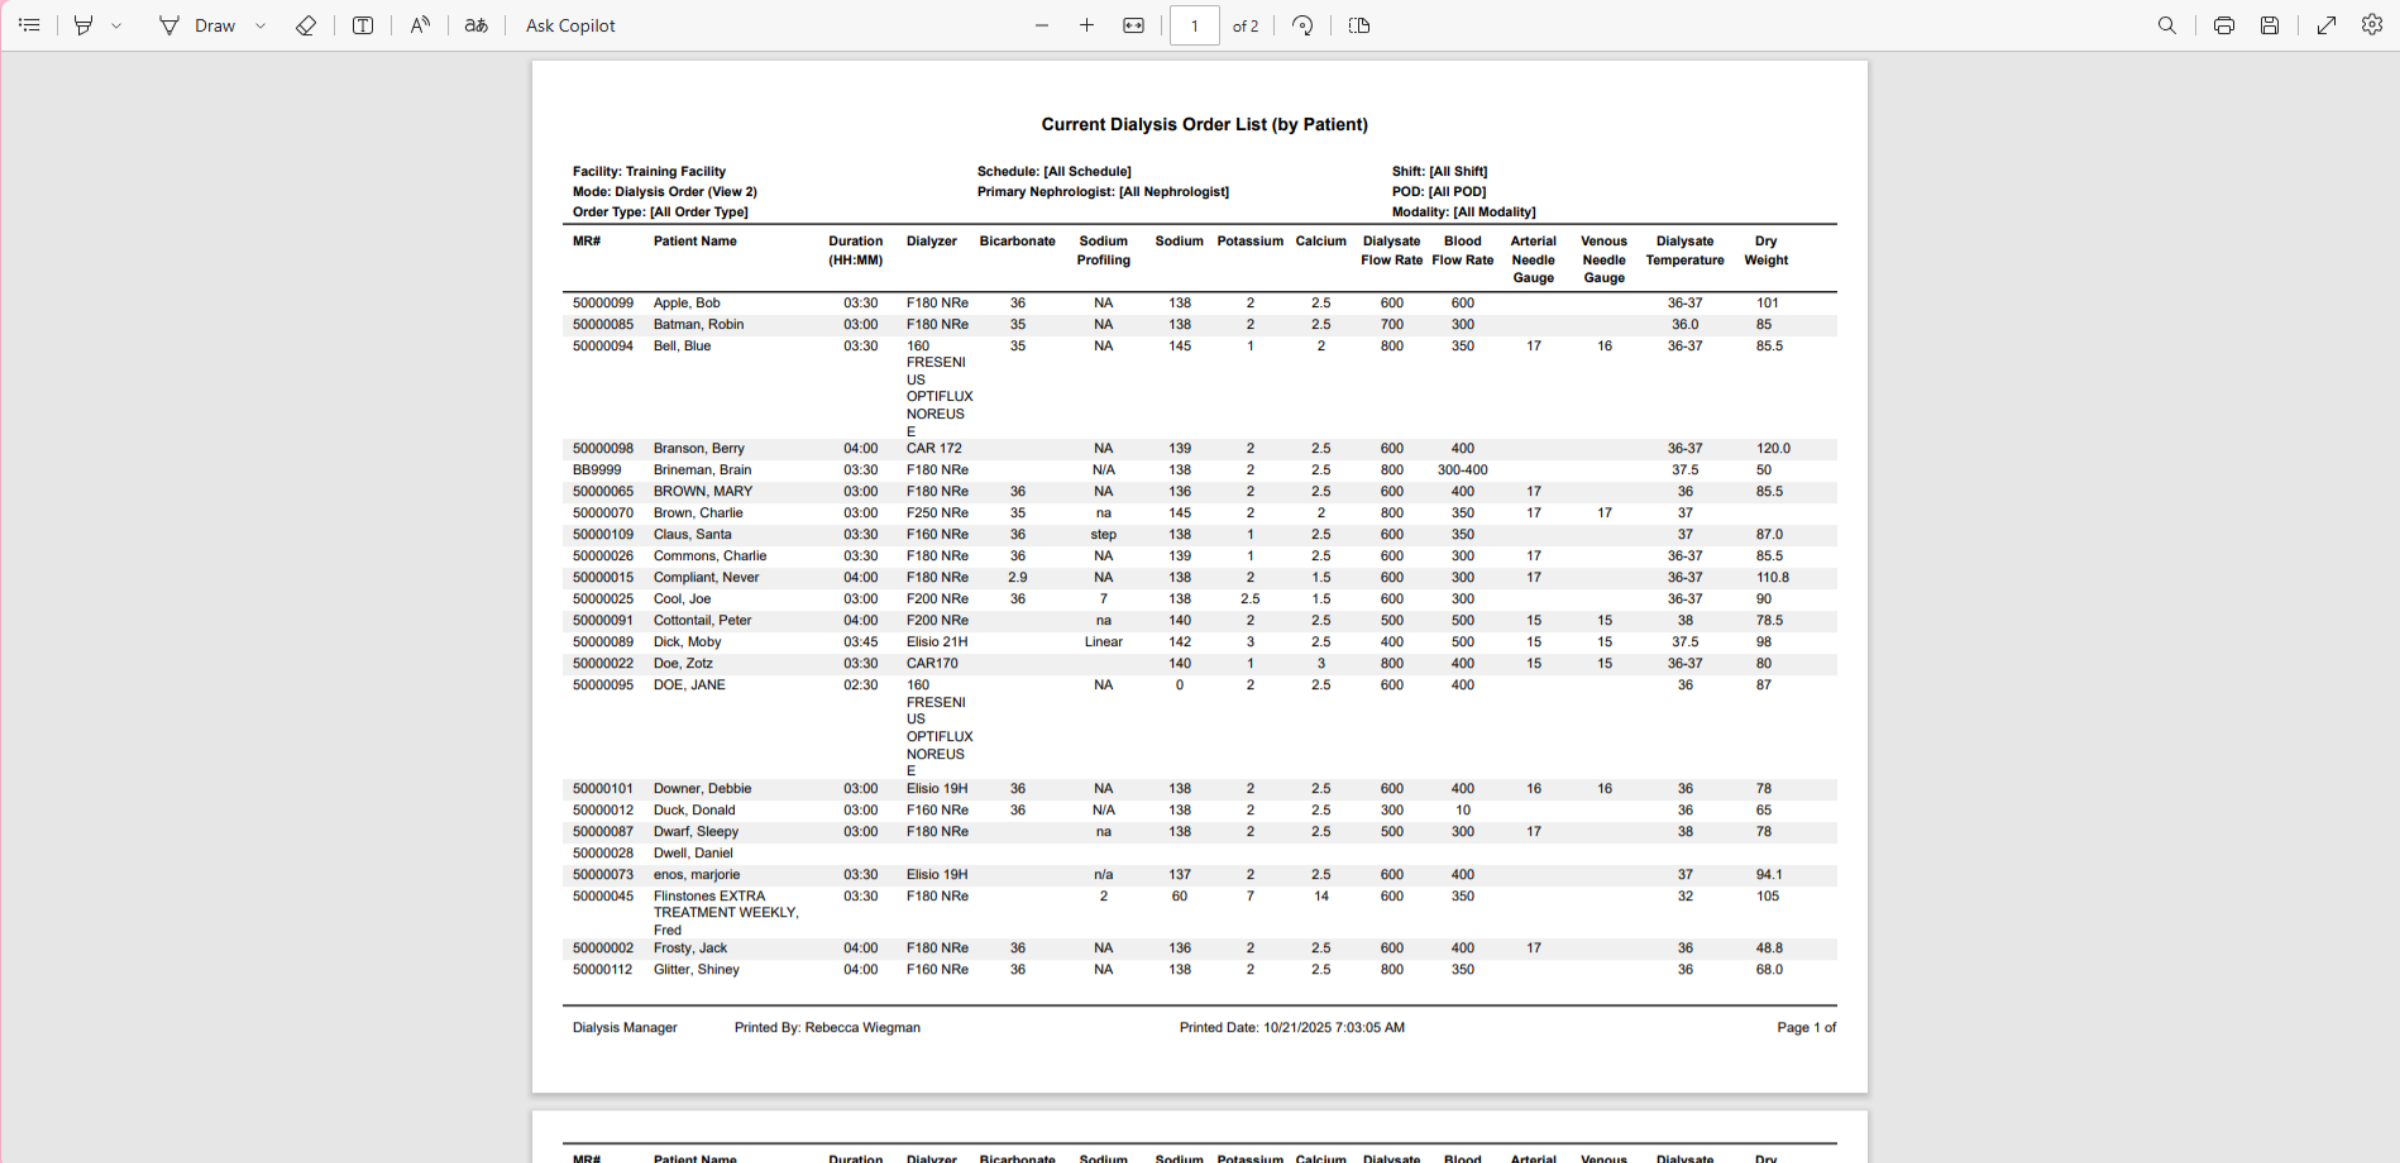Screen dimensions: 2400x1163
Task: Zoom out with the minus icon
Action: [x=1042, y=25]
